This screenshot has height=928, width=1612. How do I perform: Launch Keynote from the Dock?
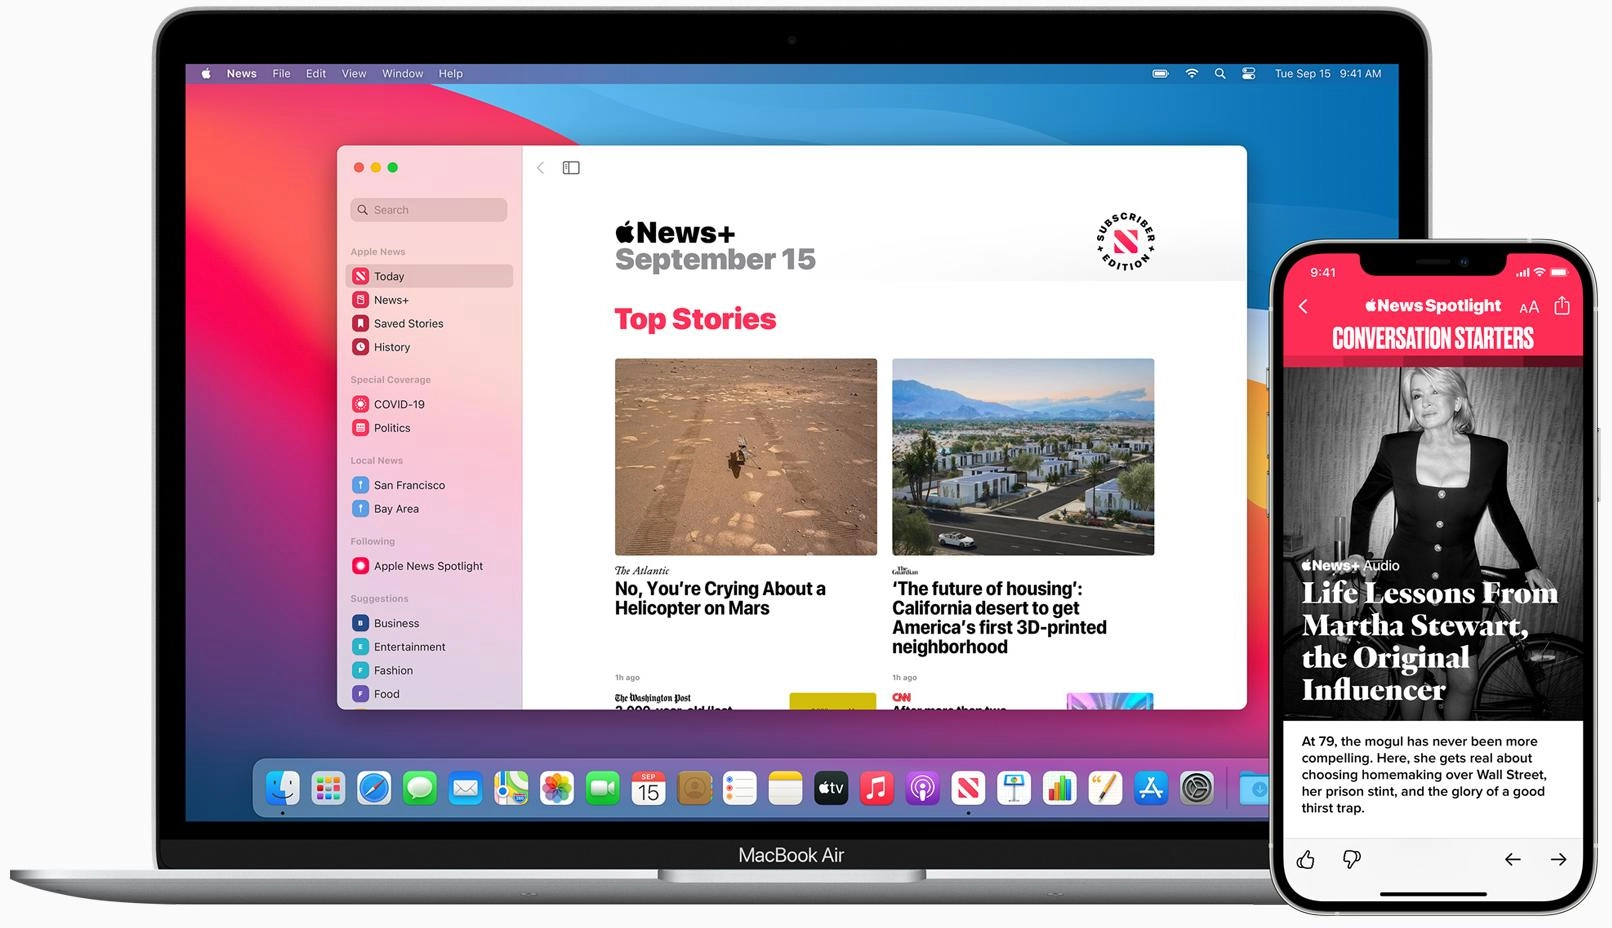coord(1014,788)
